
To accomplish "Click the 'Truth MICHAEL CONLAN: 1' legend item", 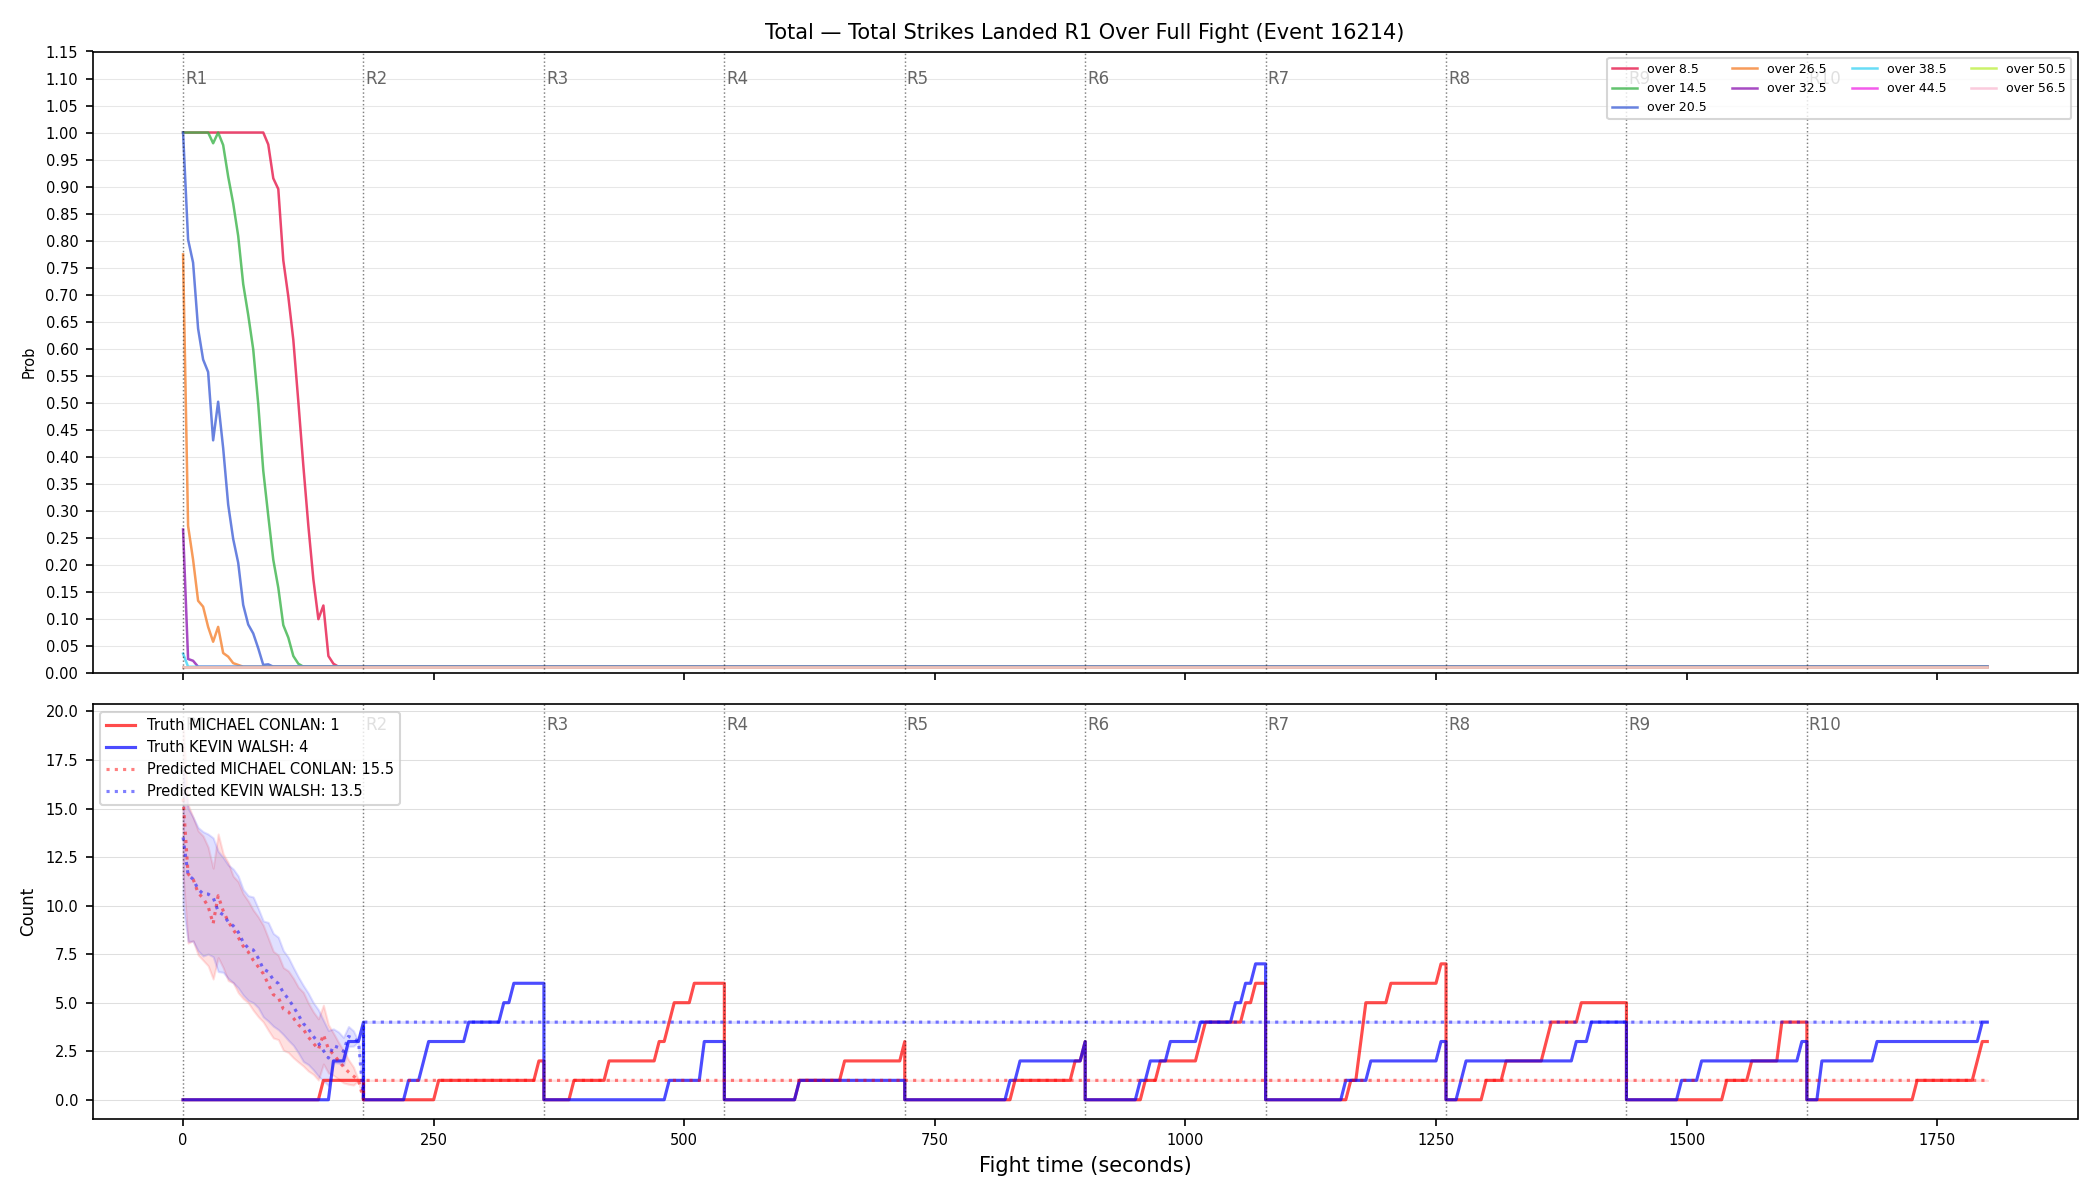I will [x=222, y=725].
